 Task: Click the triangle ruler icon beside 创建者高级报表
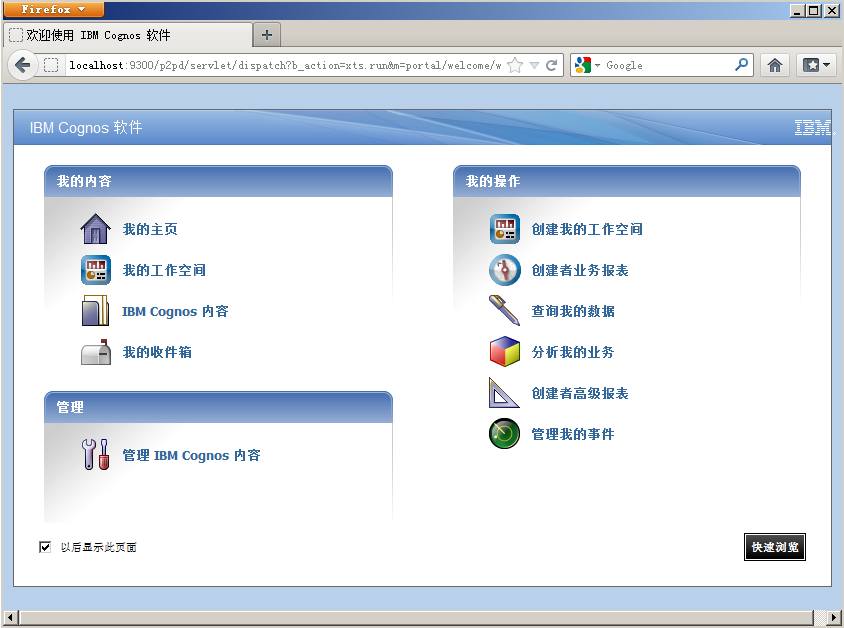pyautogui.click(x=504, y=393)
